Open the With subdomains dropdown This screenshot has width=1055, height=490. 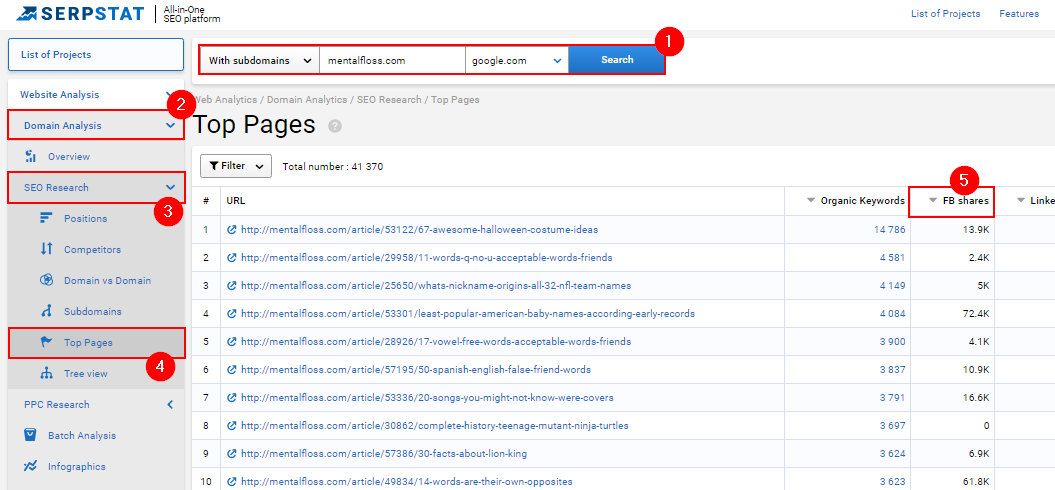259,60
